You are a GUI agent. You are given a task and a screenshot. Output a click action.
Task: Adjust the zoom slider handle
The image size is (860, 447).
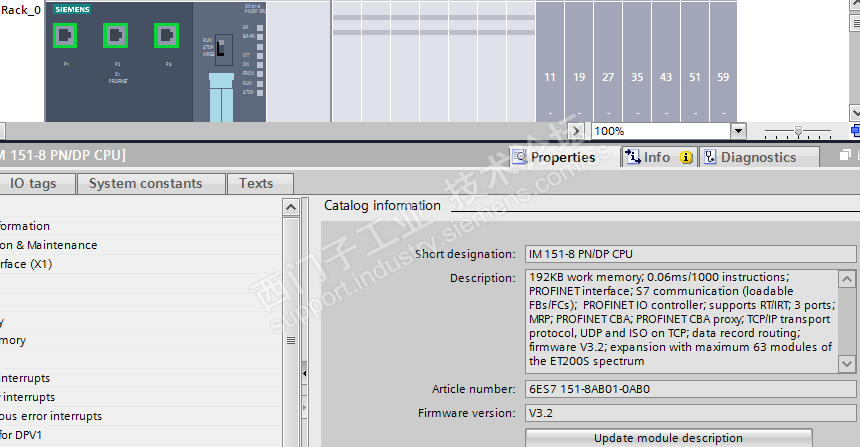[799, 131]
